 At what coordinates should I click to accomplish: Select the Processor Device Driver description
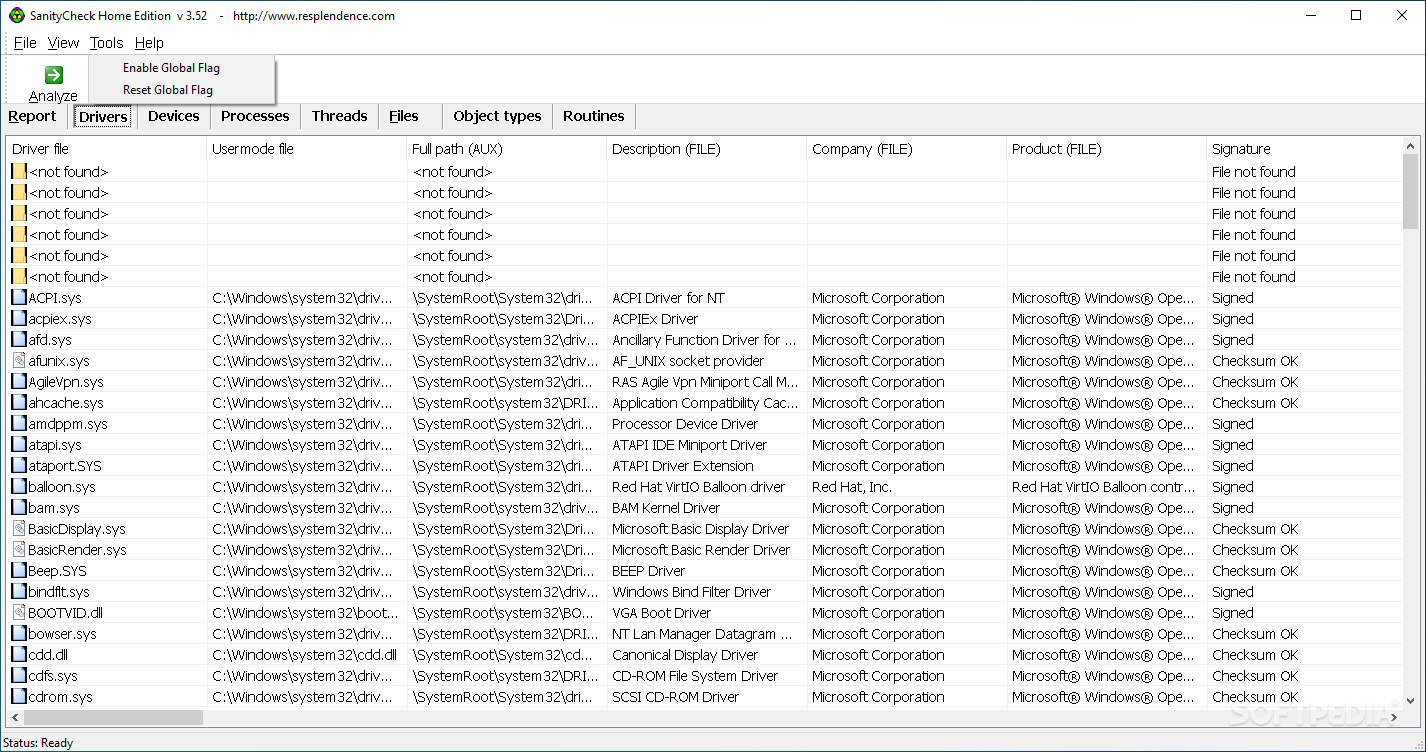coord(685,424)
